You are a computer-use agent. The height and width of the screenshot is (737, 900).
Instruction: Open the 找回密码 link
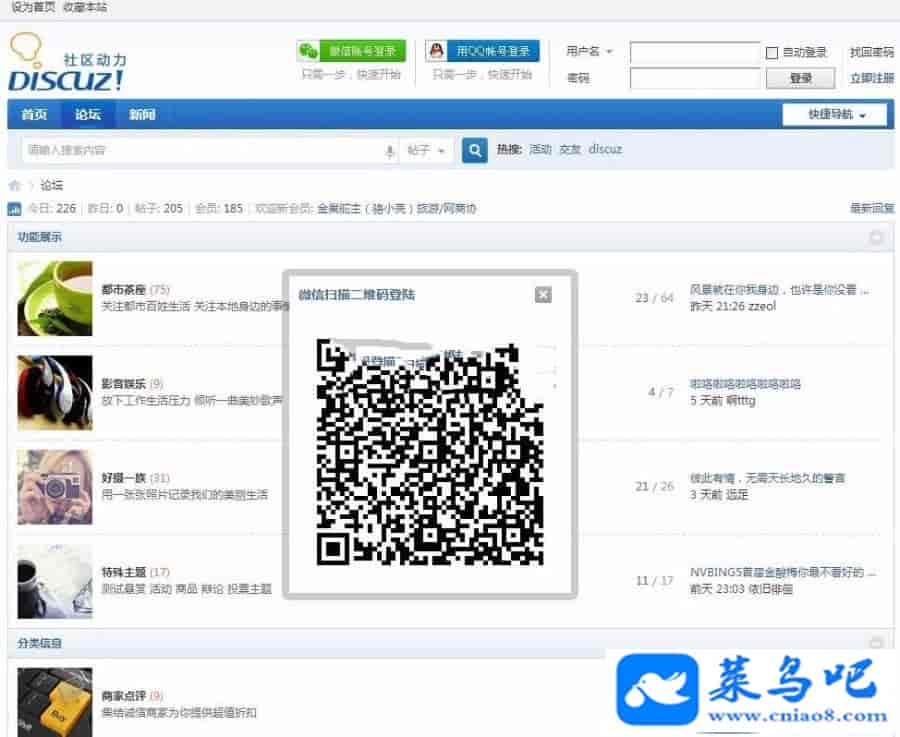[x=871, y=52]
